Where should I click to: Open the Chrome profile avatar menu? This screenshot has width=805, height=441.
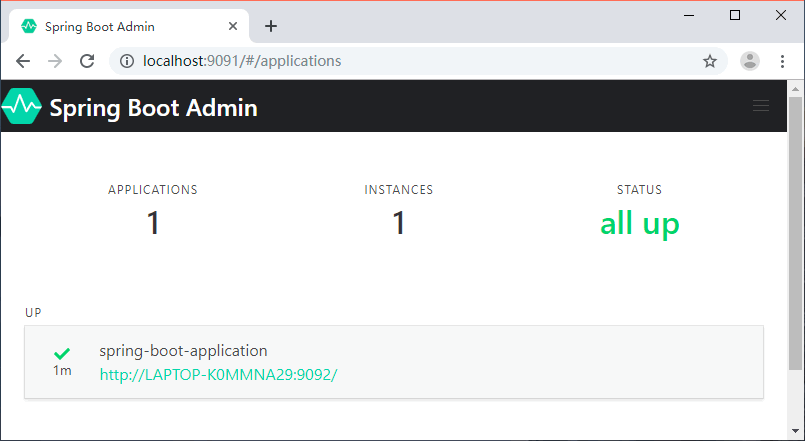(750, 61)
